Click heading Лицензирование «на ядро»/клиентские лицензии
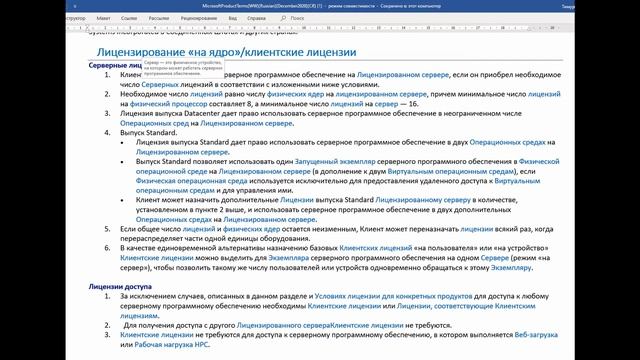640x360 pixels. pyautogui.click(x=227, y=52)
